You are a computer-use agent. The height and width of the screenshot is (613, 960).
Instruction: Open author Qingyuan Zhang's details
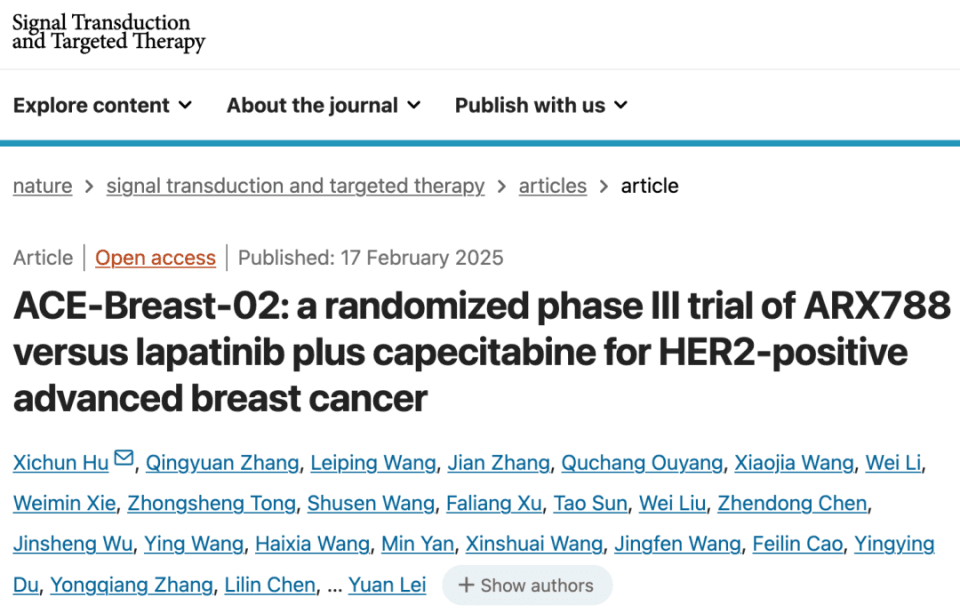coord(222,463)
